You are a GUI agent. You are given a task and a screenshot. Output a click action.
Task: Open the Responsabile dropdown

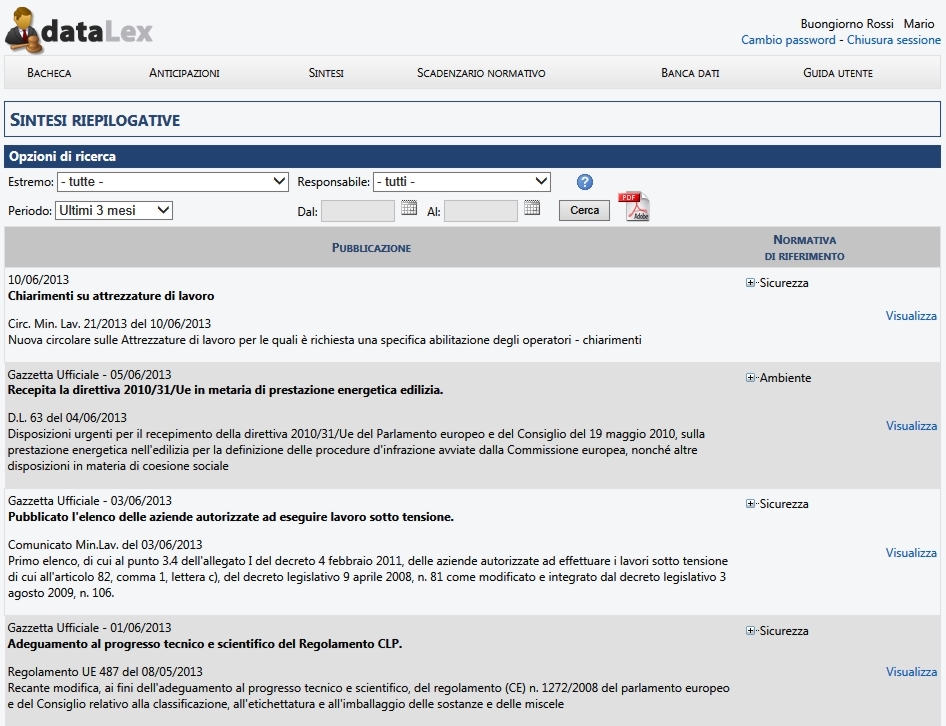click(x=462, y=182)
